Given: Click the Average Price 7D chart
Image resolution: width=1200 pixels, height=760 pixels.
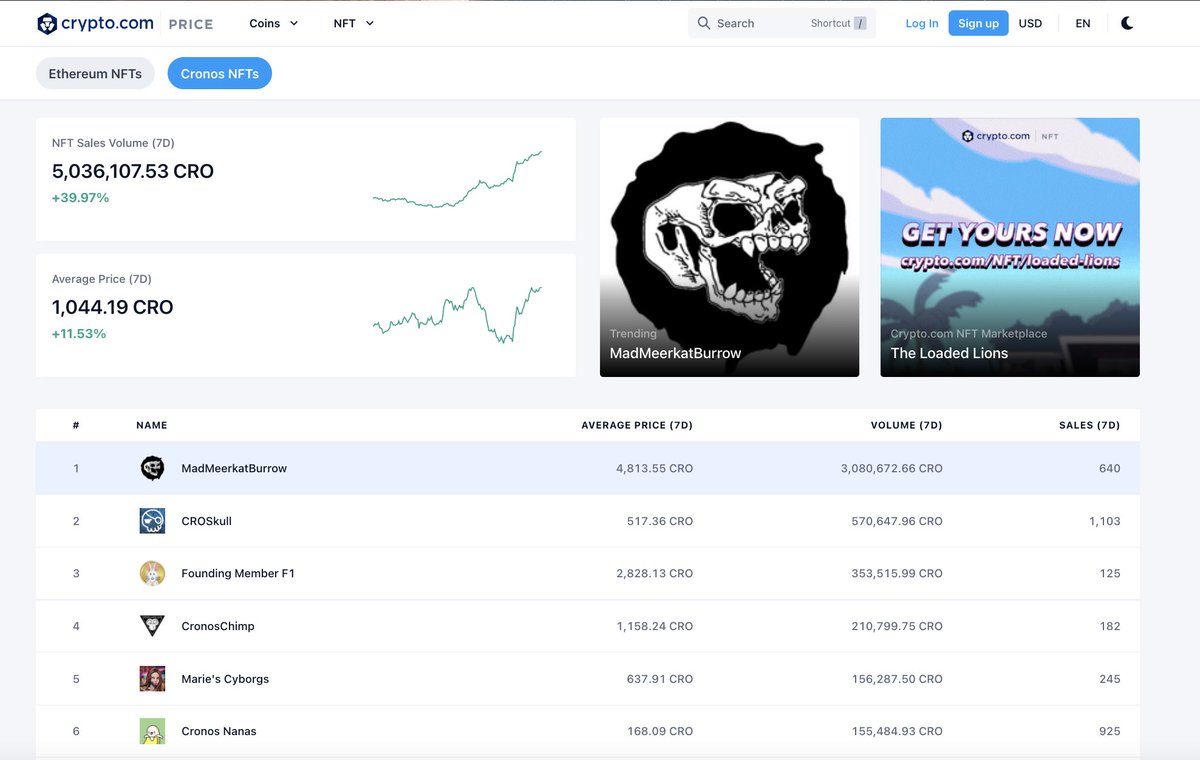Looking at the screenshot, I should [458, 315].
